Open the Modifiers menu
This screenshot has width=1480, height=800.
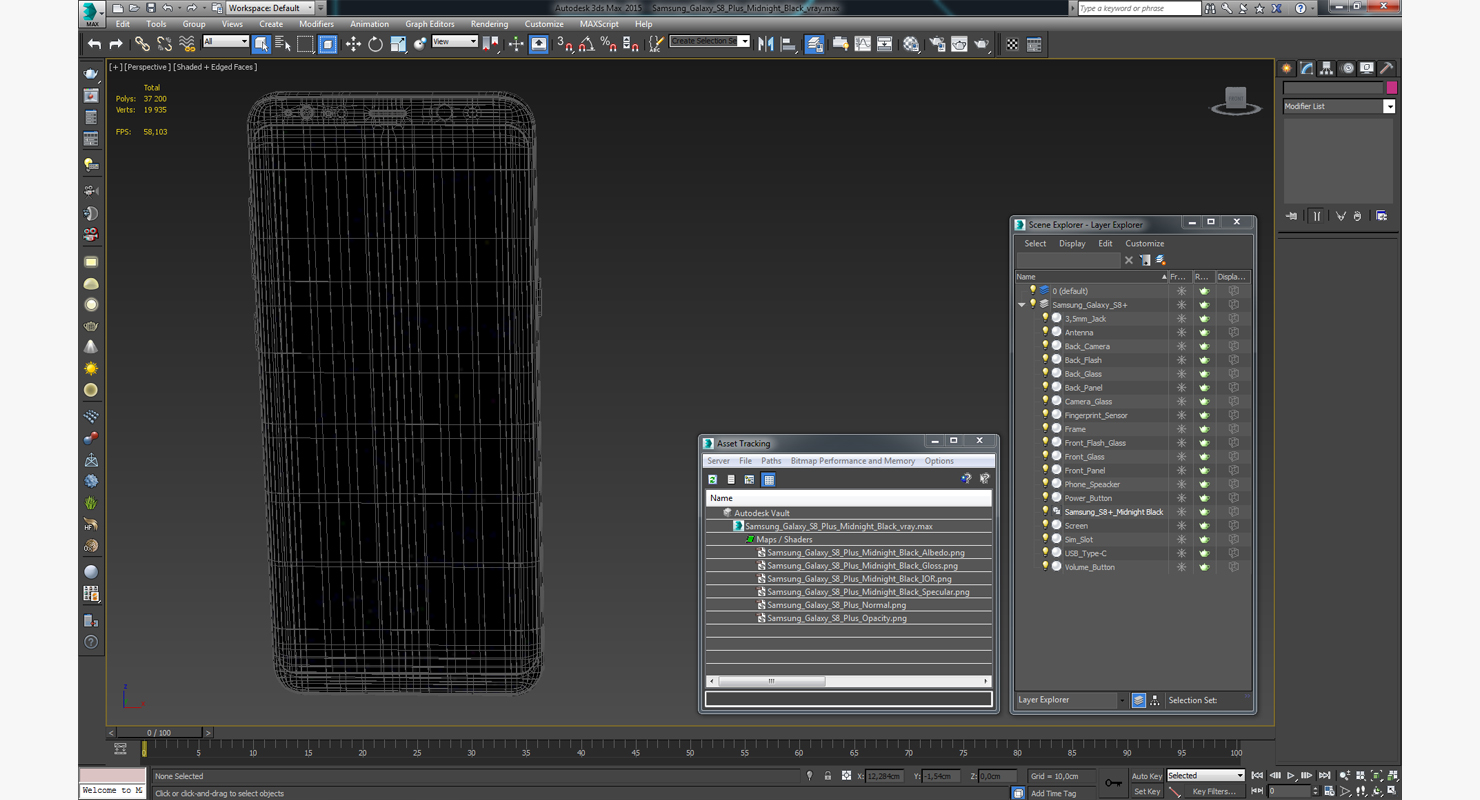click(x=316, y=24)
